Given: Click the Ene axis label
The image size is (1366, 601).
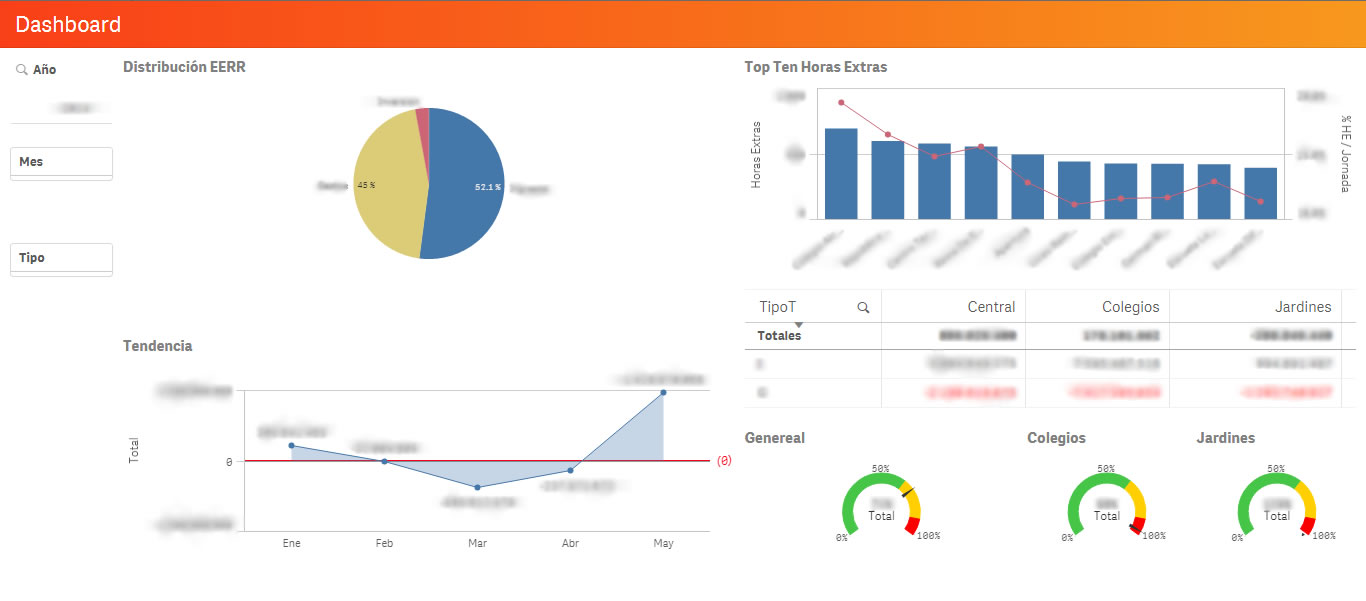Looking at the screenshot, I should click(291, 543).
